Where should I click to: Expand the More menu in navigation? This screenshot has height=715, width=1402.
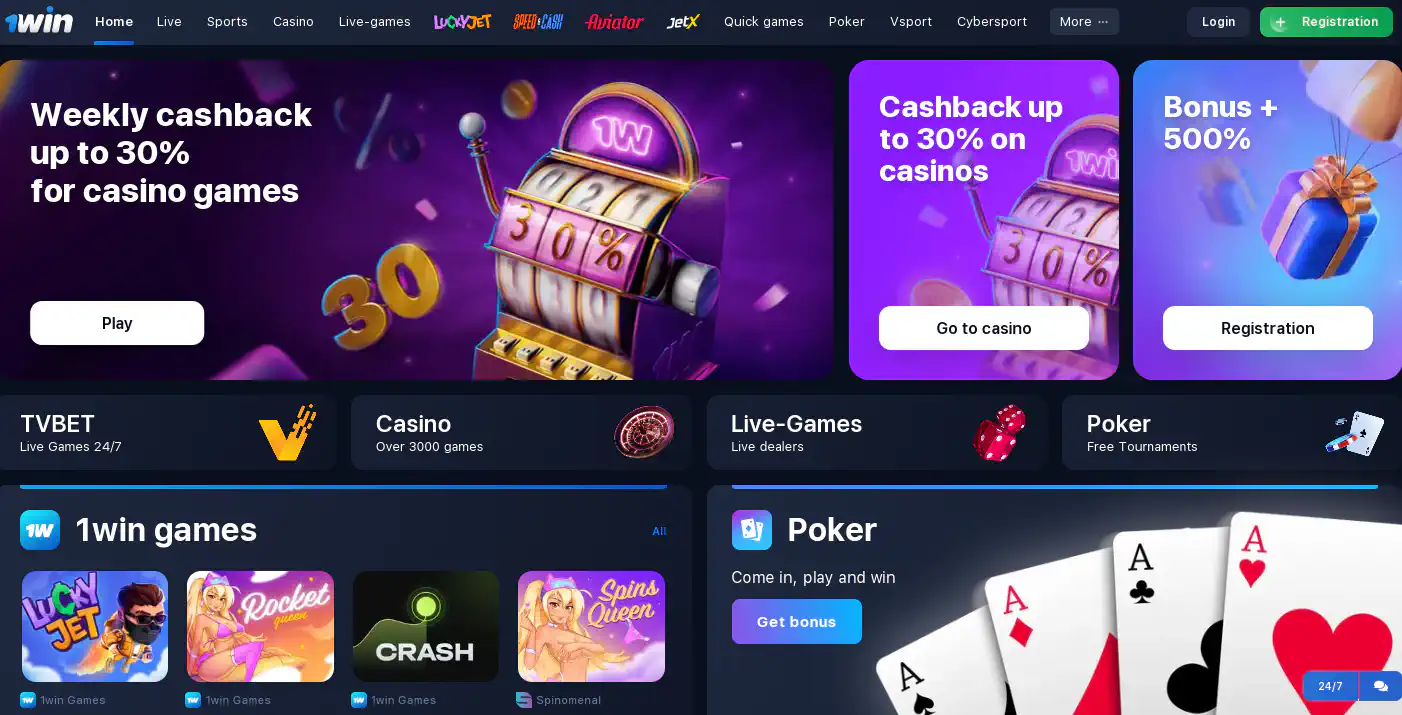tap(1084, 21)
